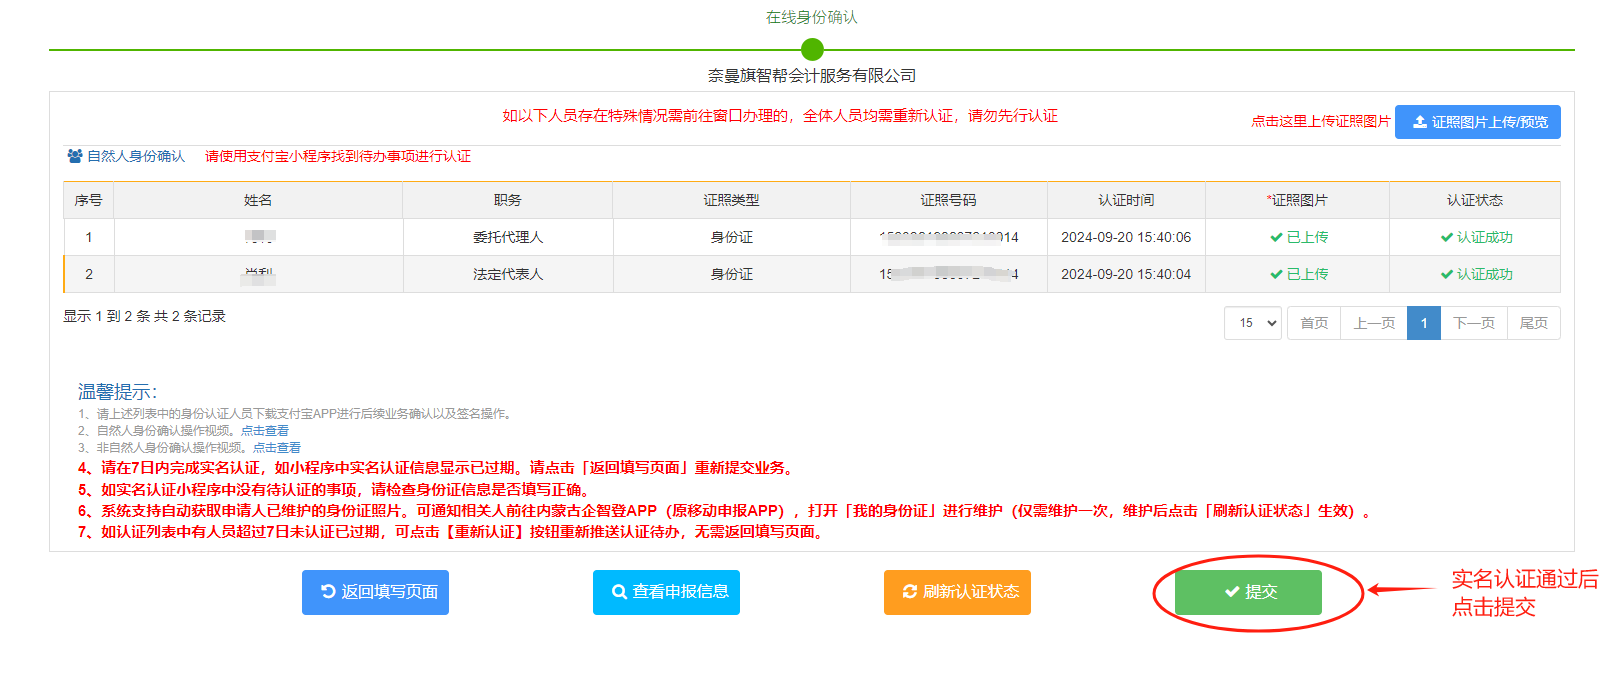Open 非自然人身份确认操作视频 点击查看 link
Image resolution: width=1606 pixels, height=688 pixels.
276,448
